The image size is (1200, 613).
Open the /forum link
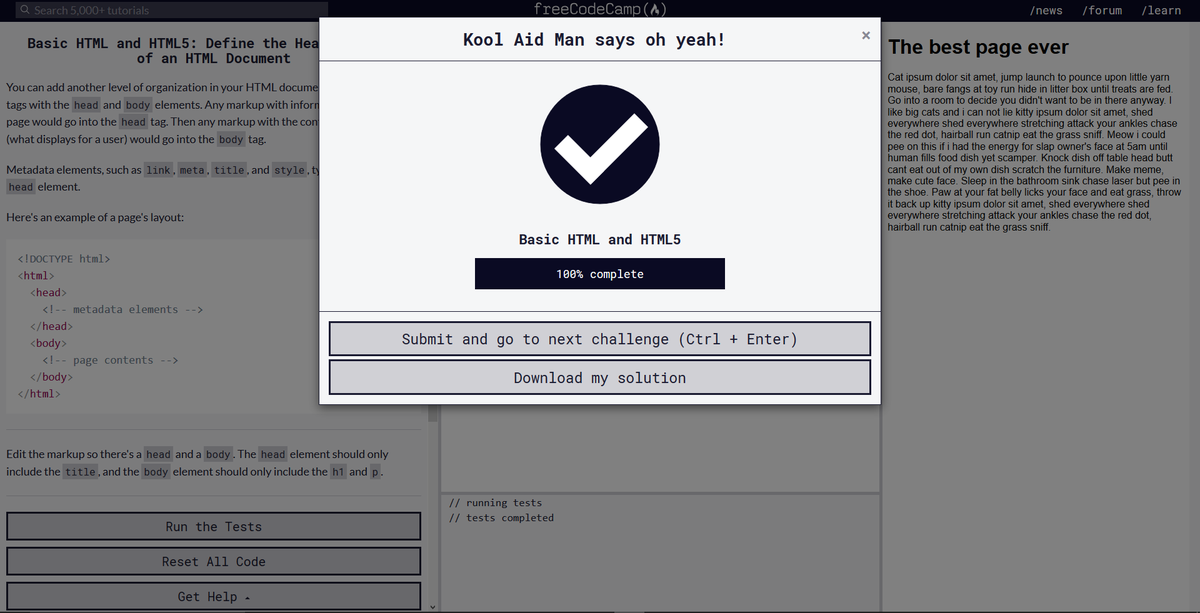click(x=1102, y=10)
